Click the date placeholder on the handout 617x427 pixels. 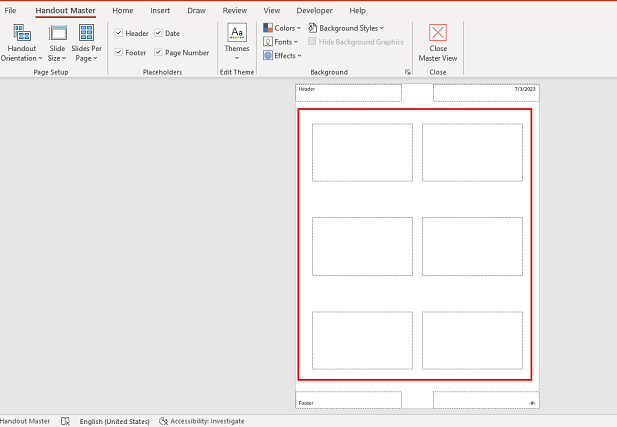coord(486,93)
